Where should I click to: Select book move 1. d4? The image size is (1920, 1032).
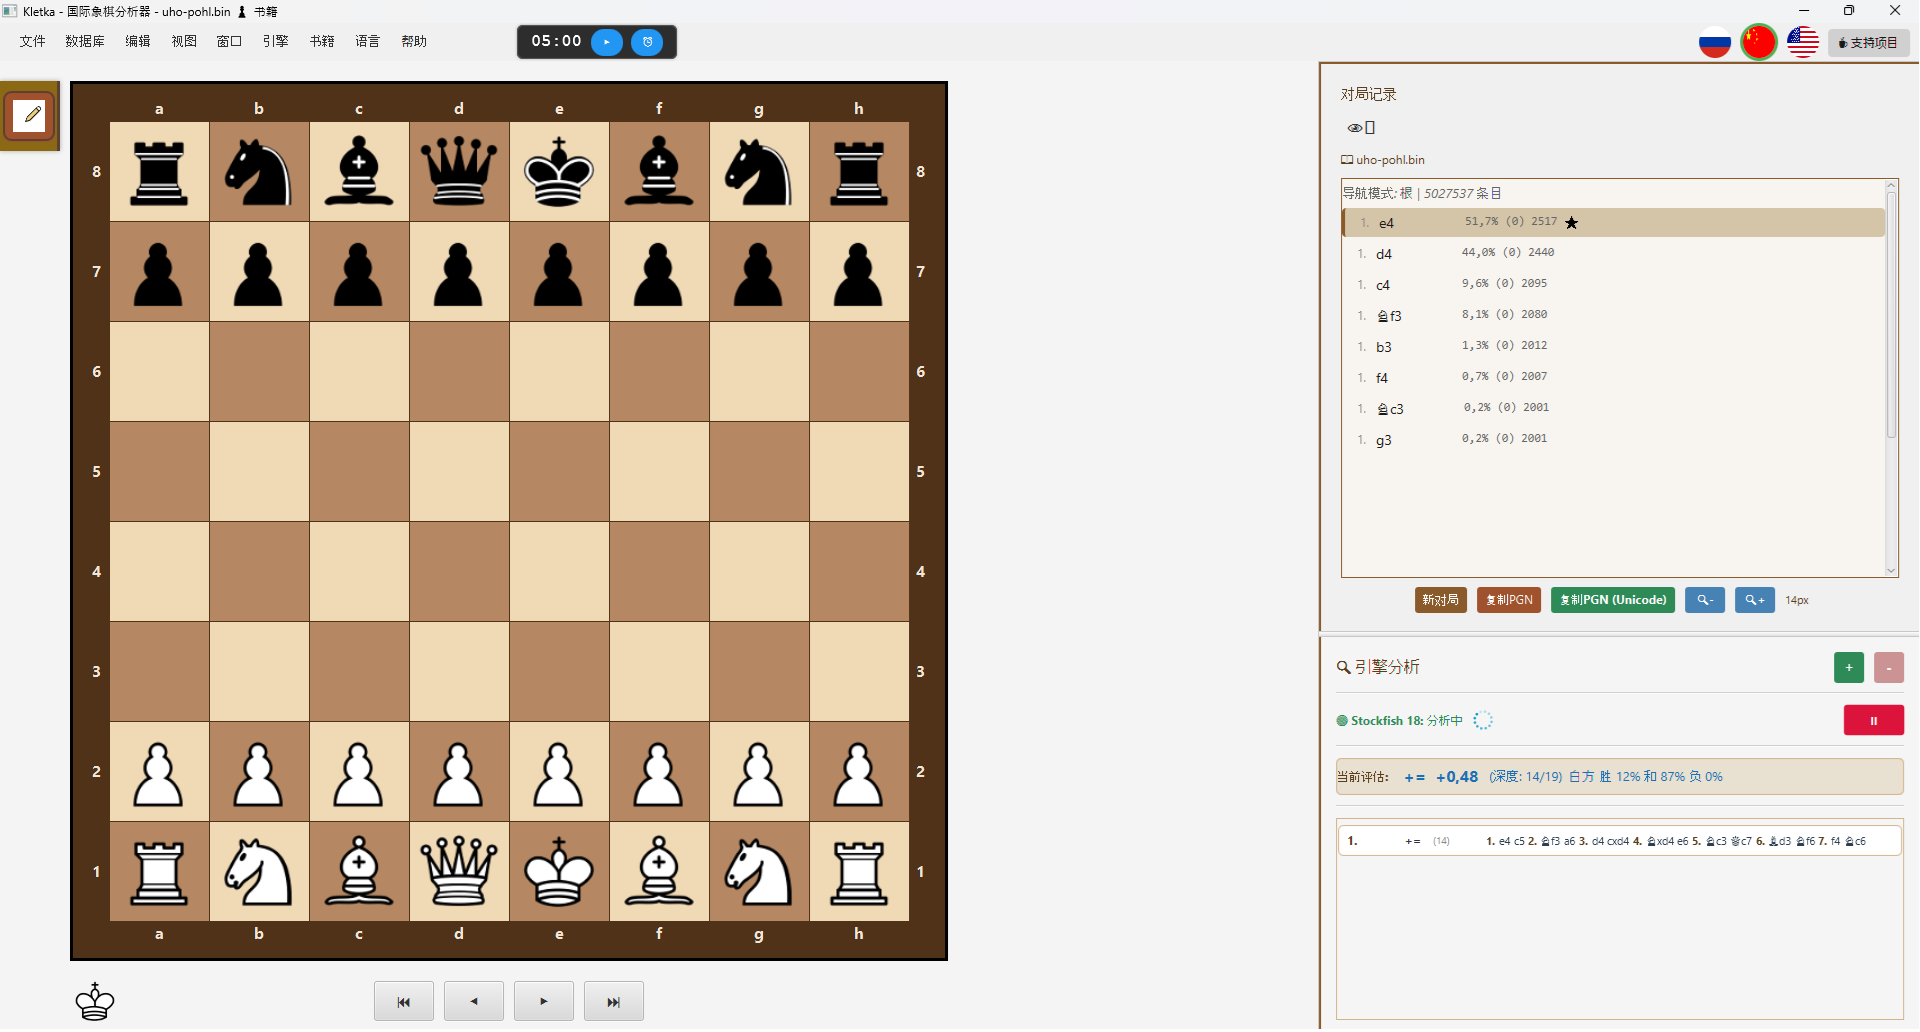1613,254
